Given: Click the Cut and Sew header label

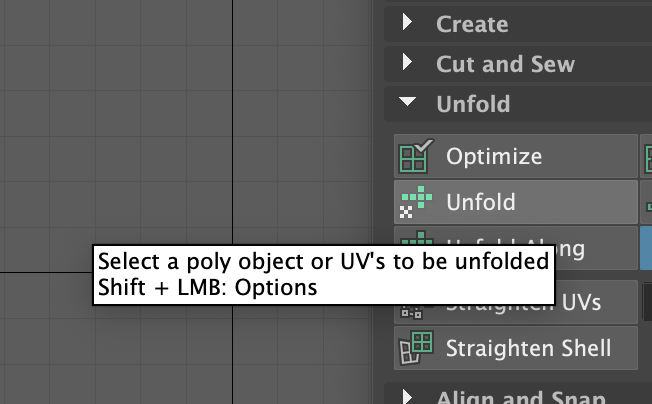Looking at the screenshot, I should point(505,64).
